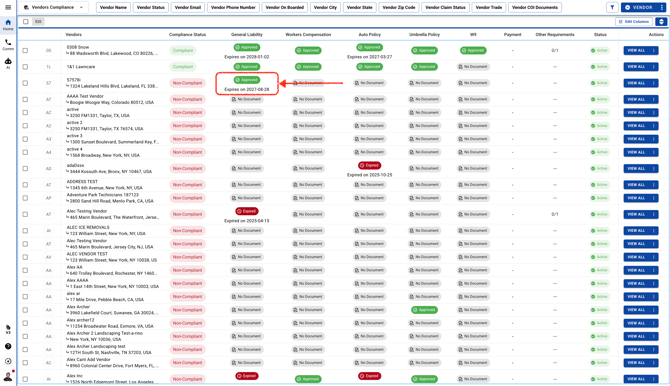Open the Comm phone section
670x386 pixels.
point(8,44)
